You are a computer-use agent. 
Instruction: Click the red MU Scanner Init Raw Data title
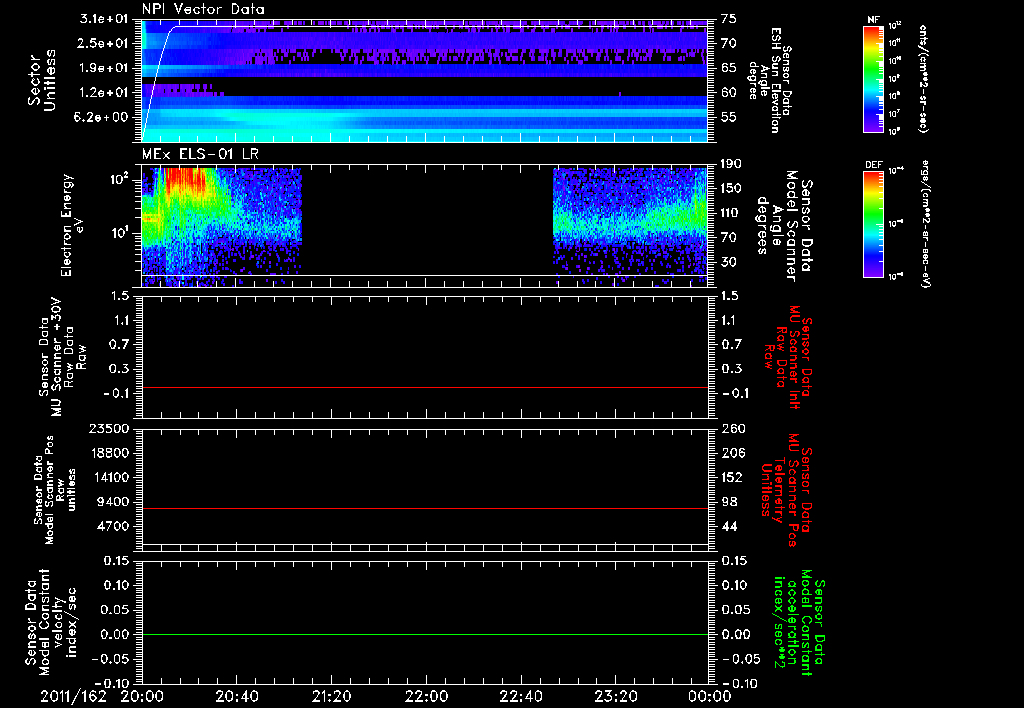coord(789,357)
